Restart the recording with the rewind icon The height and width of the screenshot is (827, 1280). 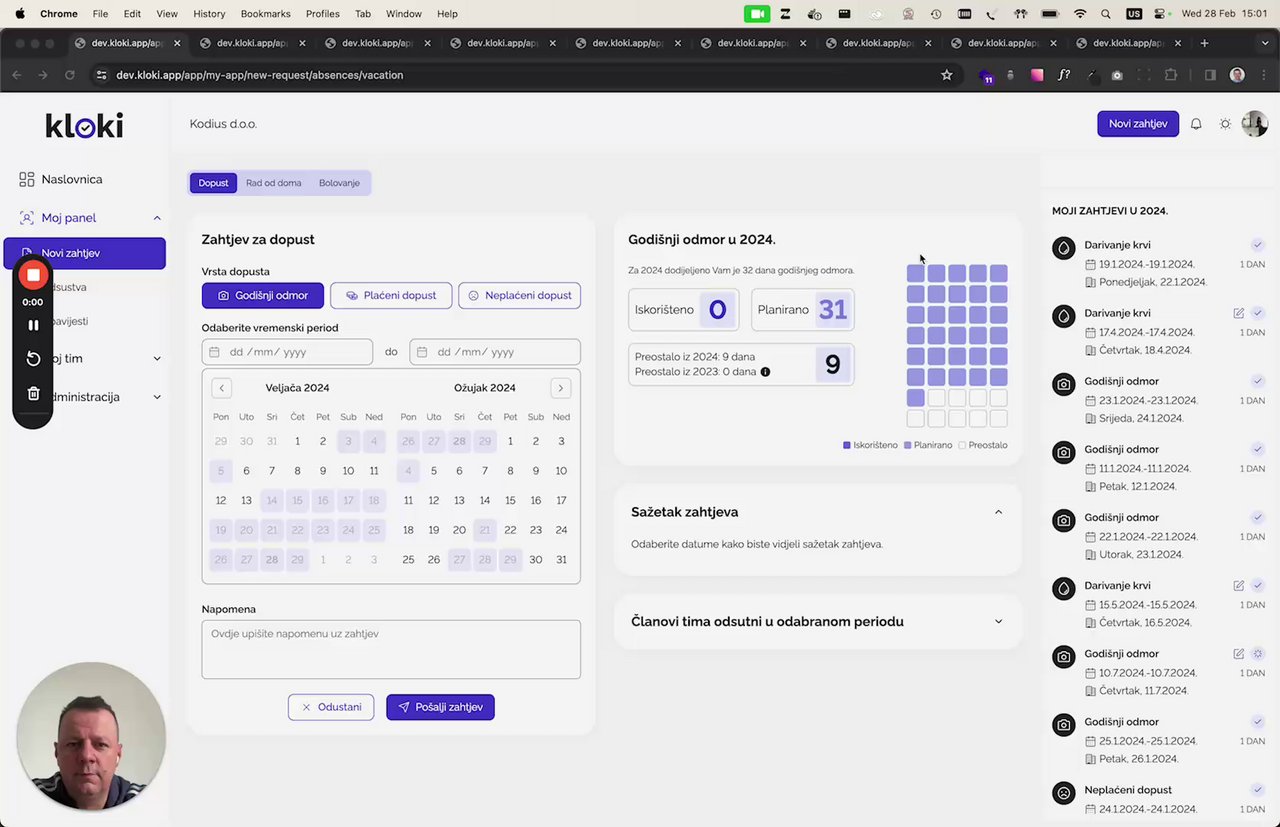33,359
